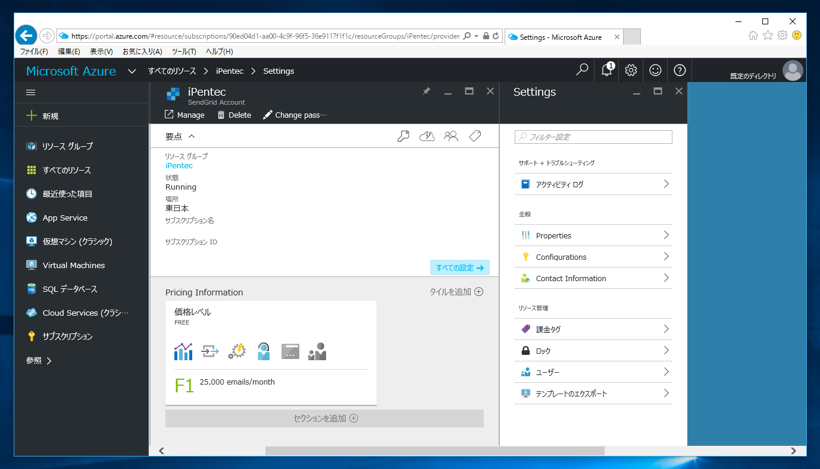Open the ヘルプ(H) menu

point(219,52)
